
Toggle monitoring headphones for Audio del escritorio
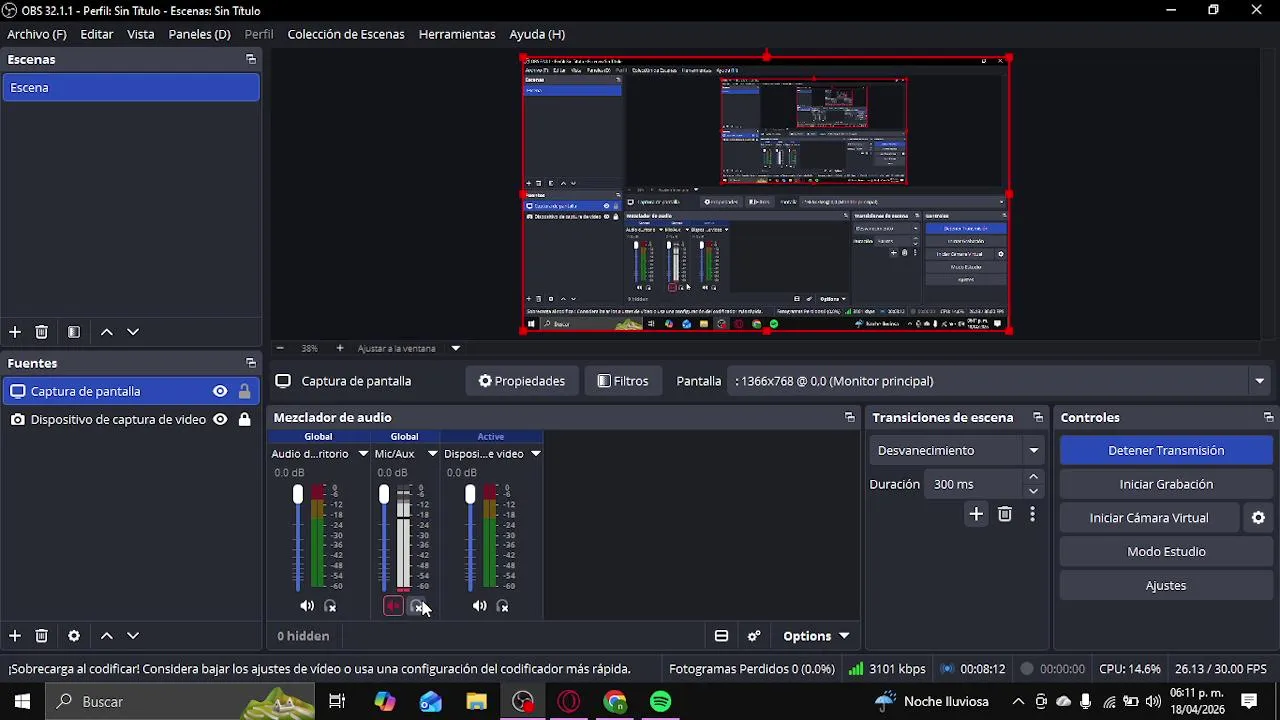[x=331, y=606]
